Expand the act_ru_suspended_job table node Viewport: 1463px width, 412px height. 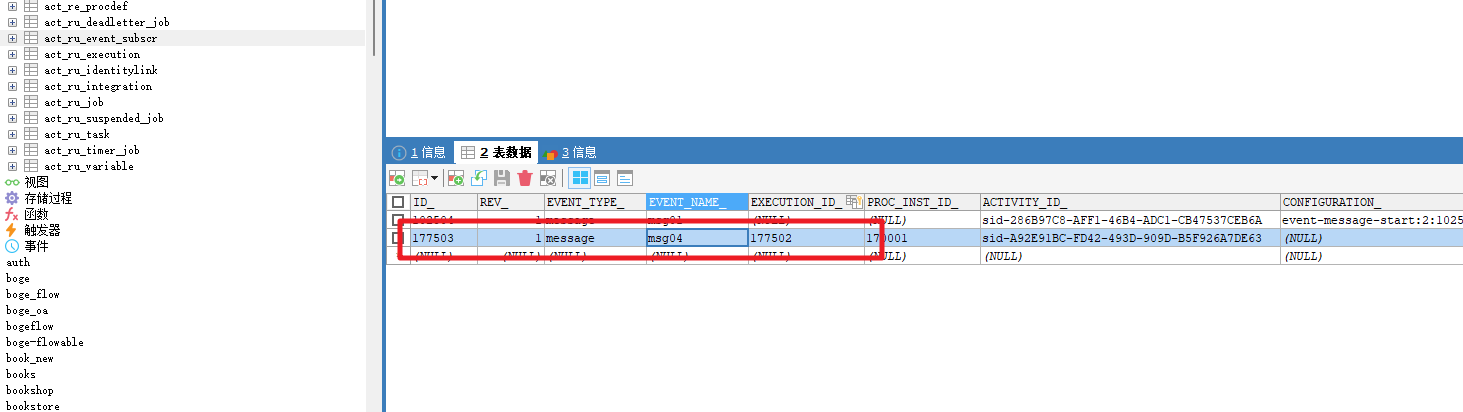(x=12, y=118)
